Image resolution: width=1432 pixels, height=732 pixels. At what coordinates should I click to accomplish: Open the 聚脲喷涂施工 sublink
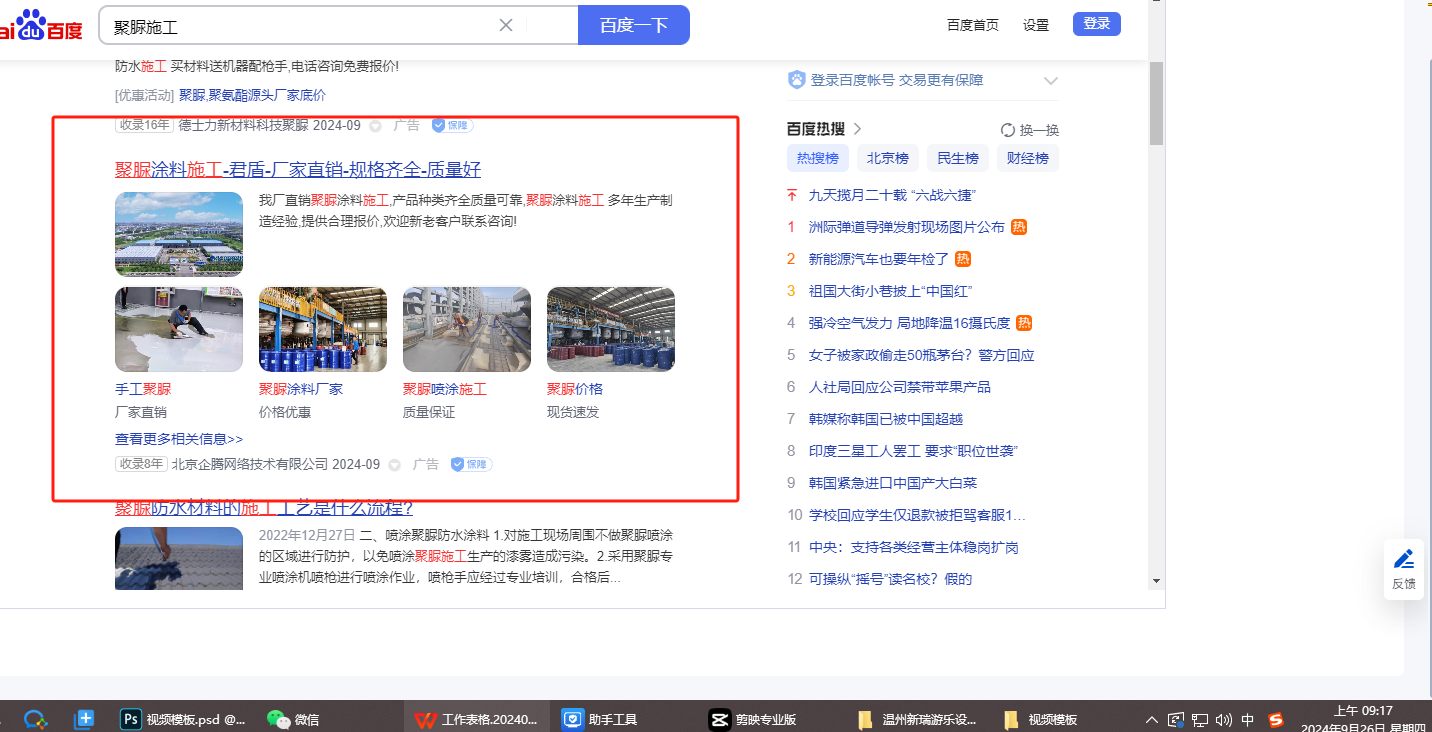[x=445, y=389]
